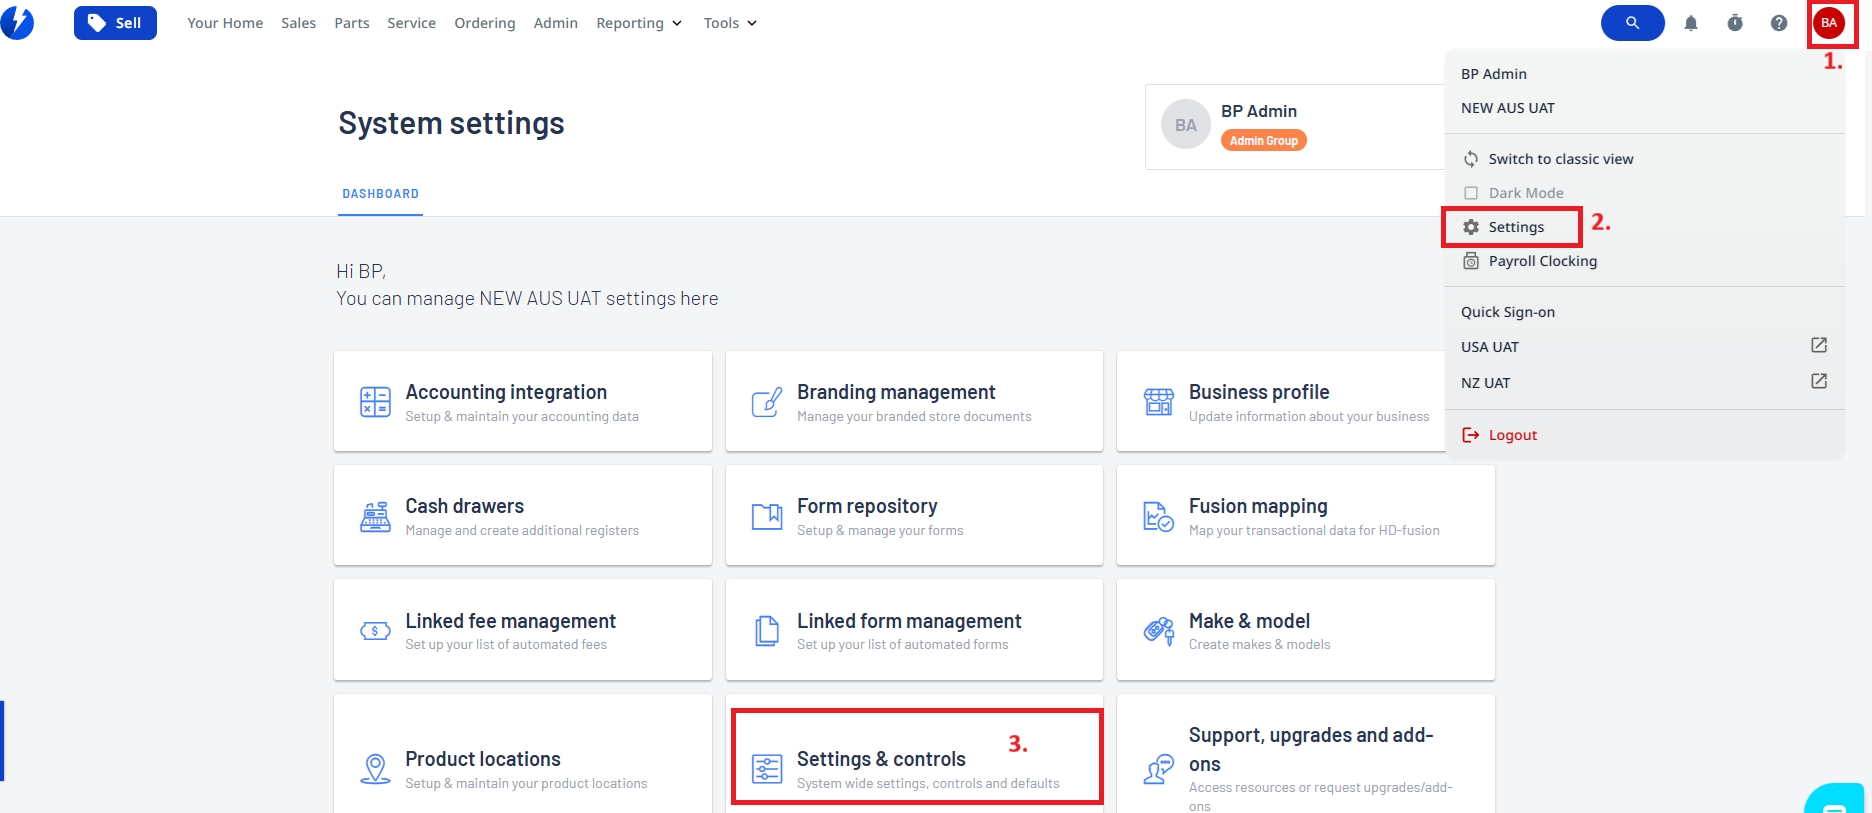Expand the Reporting dropdown menu
1872x813 pixels.
[x=639, y=23]
